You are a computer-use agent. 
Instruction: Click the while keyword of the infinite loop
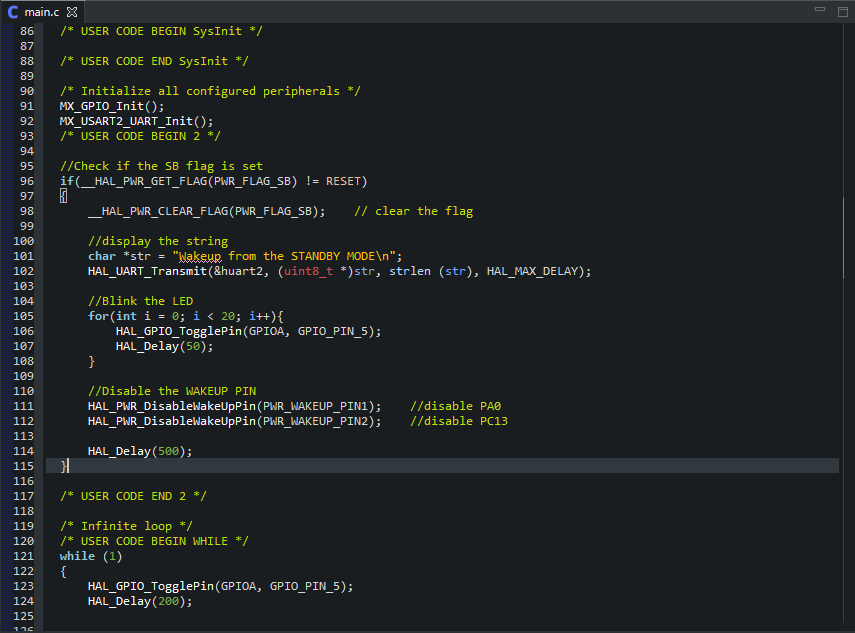pos(77,556)
